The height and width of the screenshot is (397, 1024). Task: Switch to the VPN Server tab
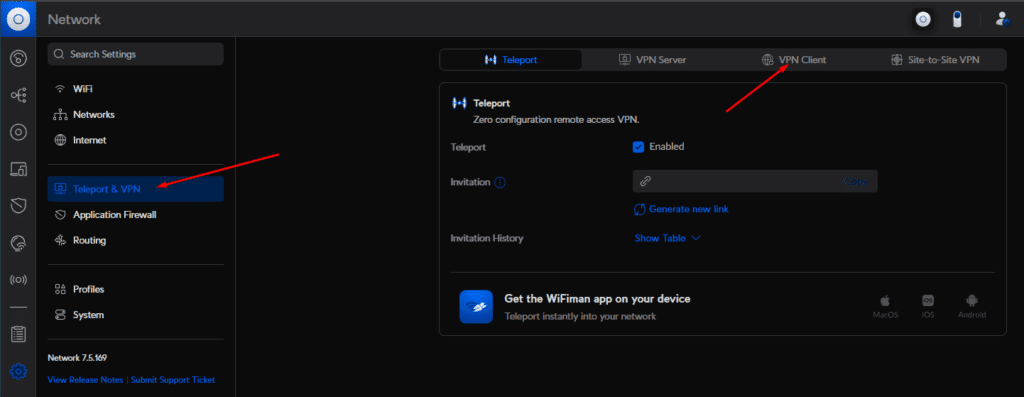click(652, 59)
